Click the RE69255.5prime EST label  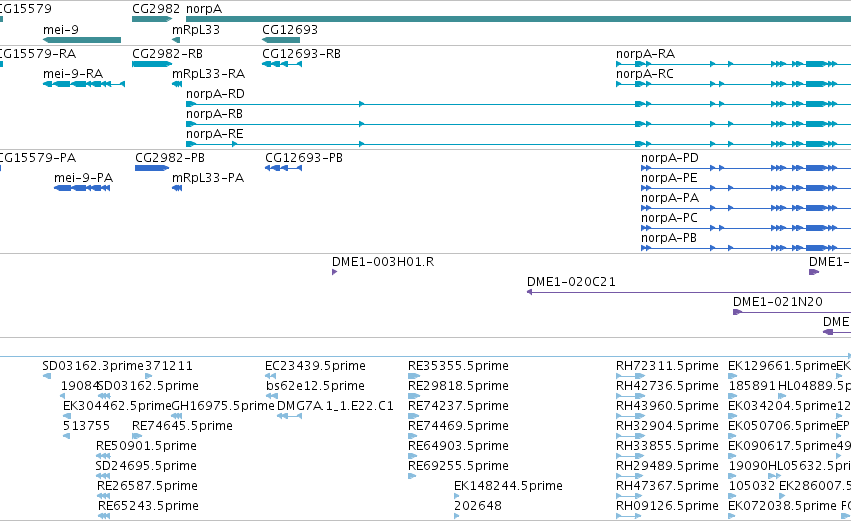click(x=459, y=466)
